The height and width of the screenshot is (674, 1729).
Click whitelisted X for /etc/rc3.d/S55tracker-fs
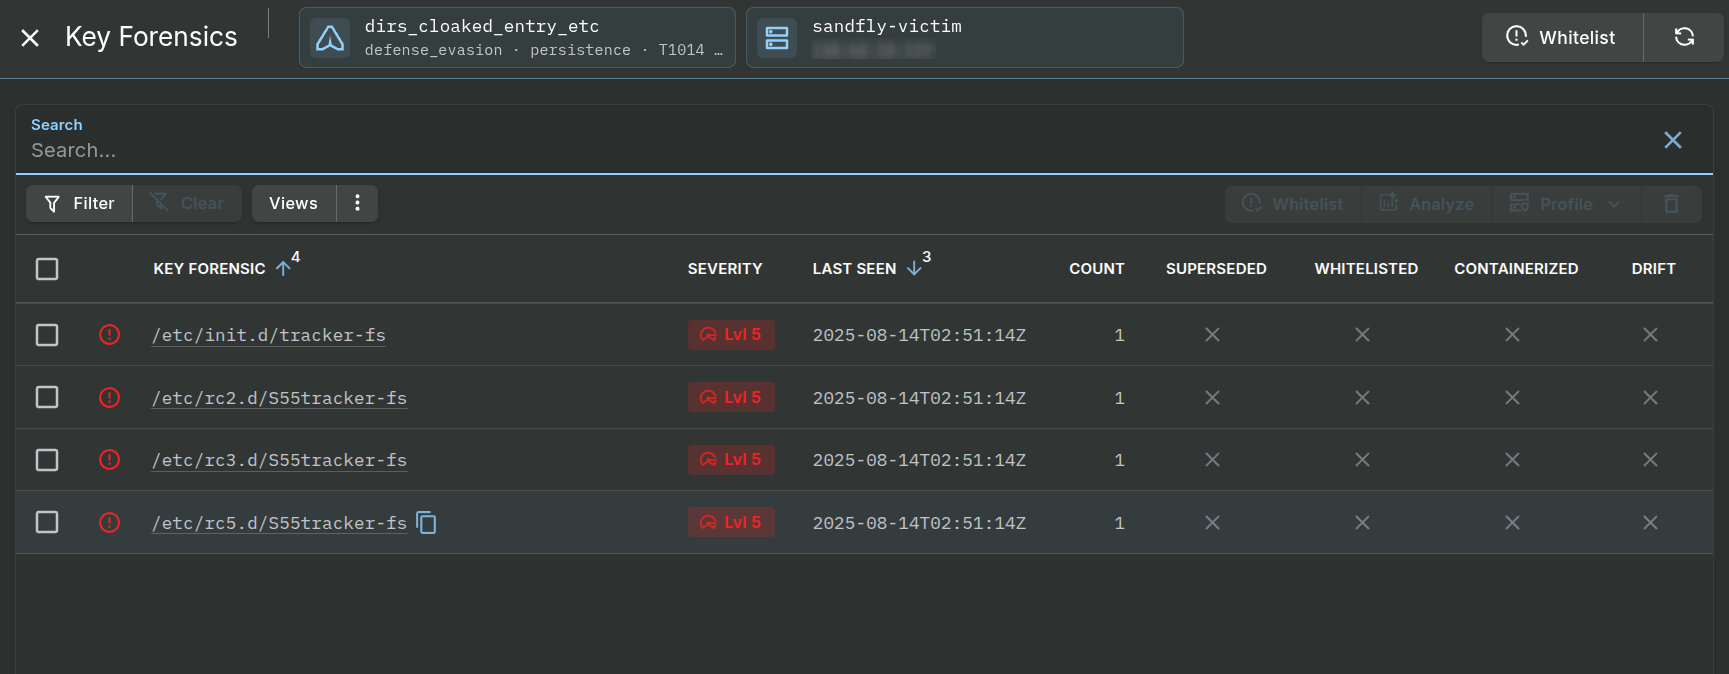(1362, 460)
